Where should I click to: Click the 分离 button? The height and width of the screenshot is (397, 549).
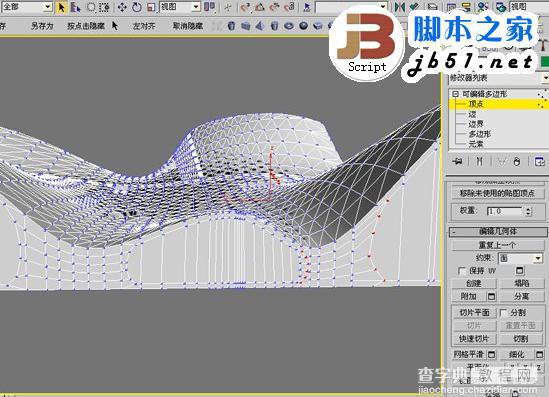(x=522, y=297)
